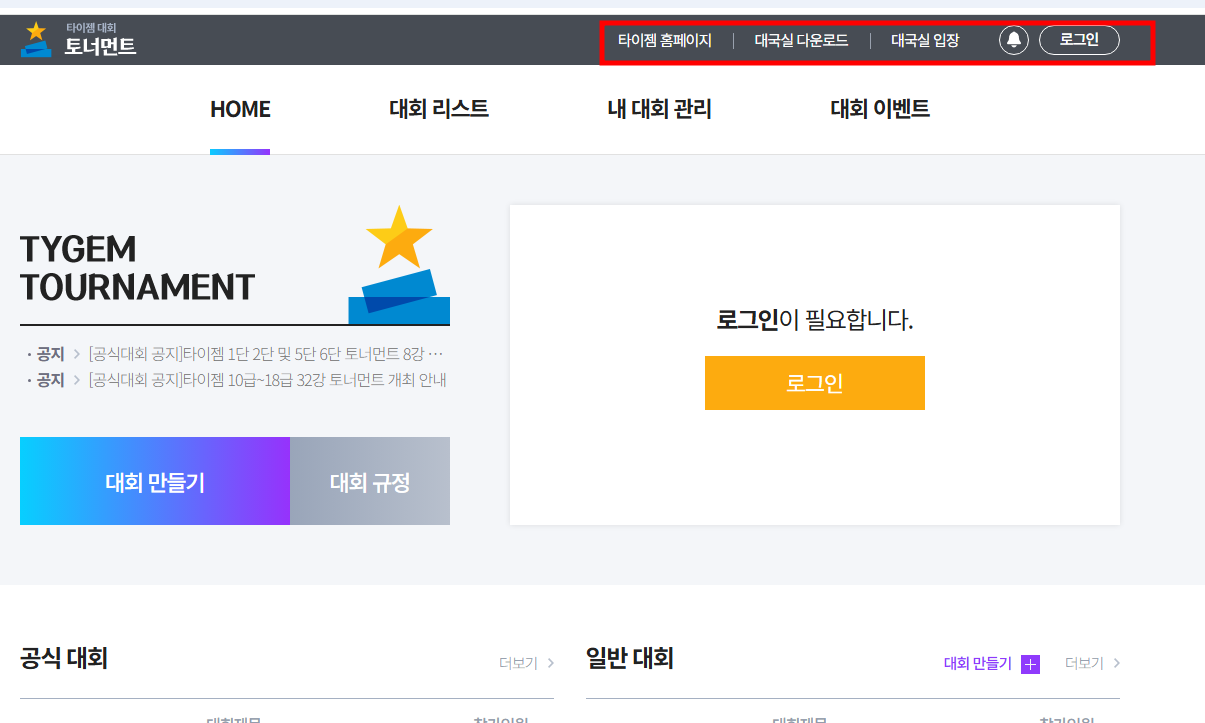The width and height of the screenshot is (1205, 723).
Task: Select the HOME tab
Action: tap(240, 110)
